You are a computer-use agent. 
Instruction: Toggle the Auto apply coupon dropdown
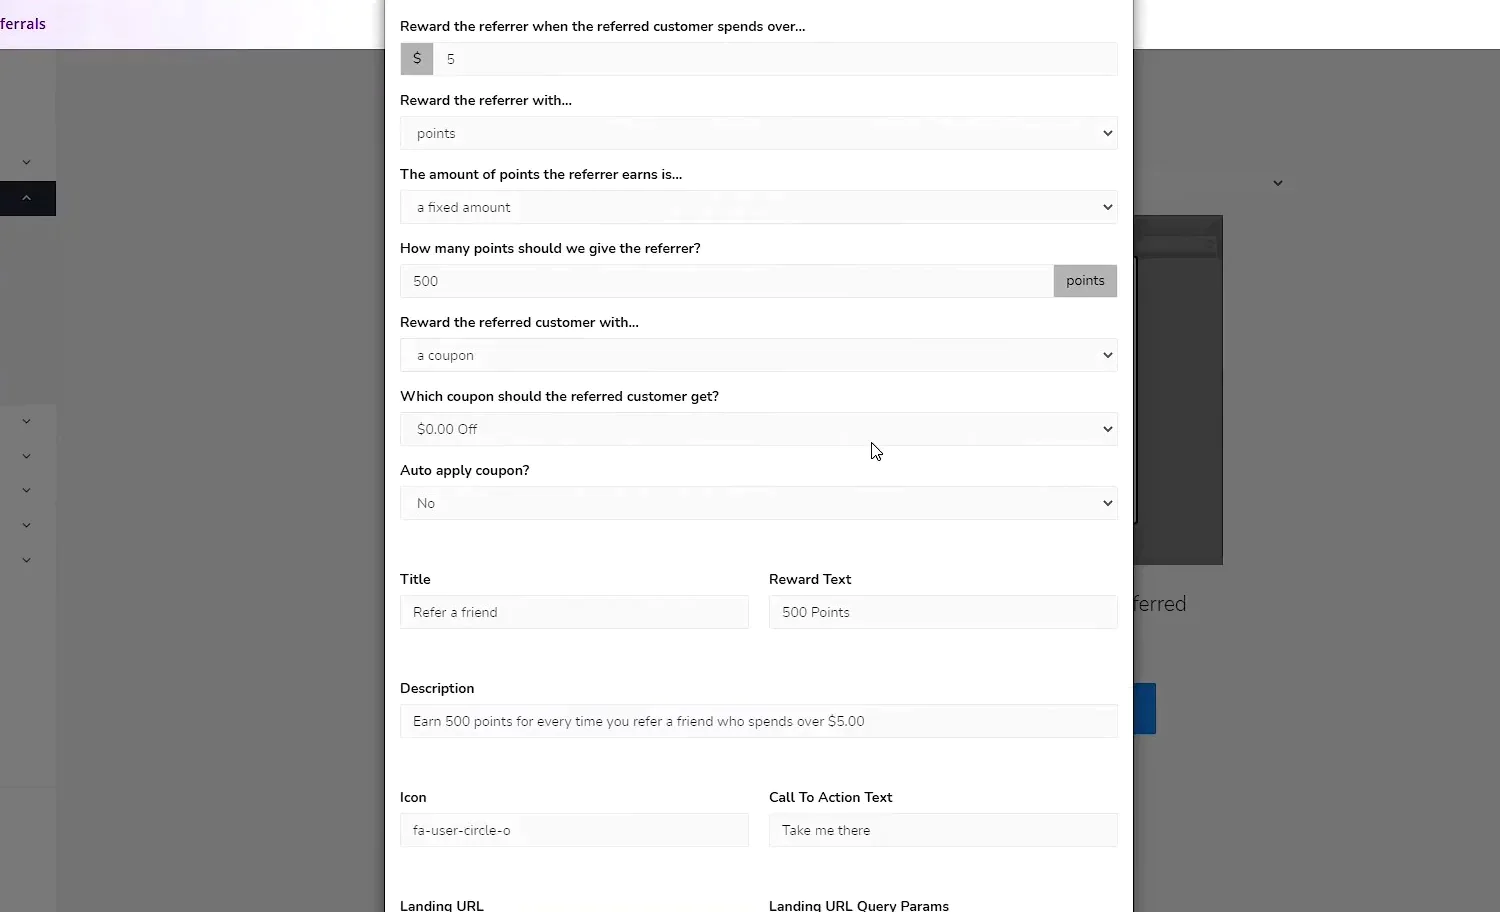coord(758,503)
